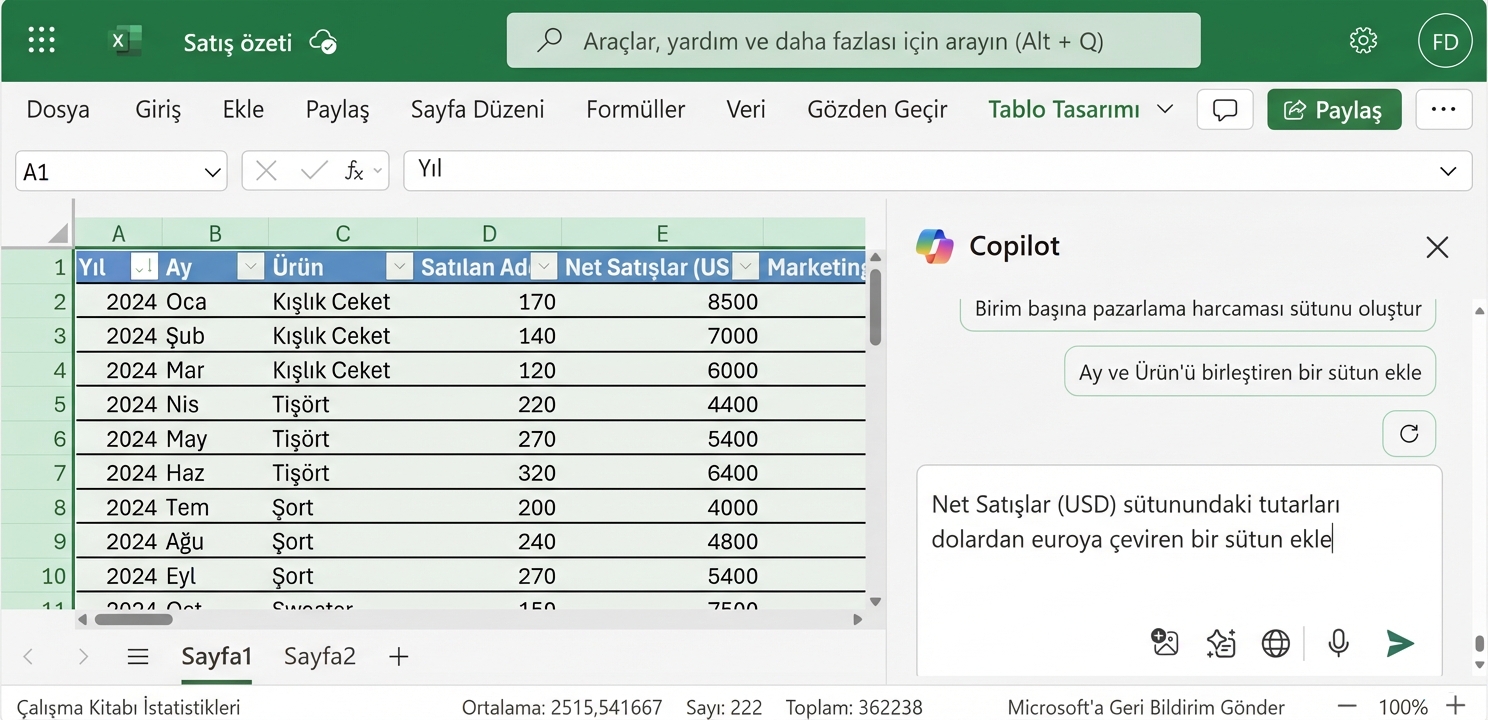This screenshot has width=1488, height=720.
Task: Regenerate Copilot suggestions with the refresh icon
Action: [1408, 433]
